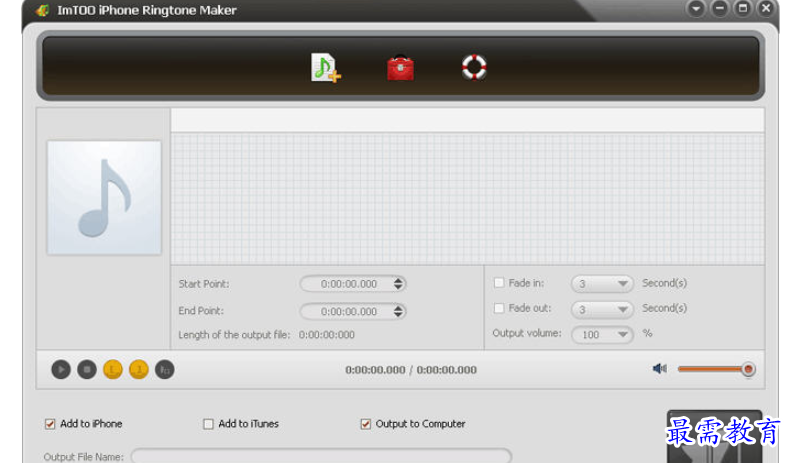The image size is (789, 463).
Task: Click the ImTOO app logo icon
Action: (42, 10)
